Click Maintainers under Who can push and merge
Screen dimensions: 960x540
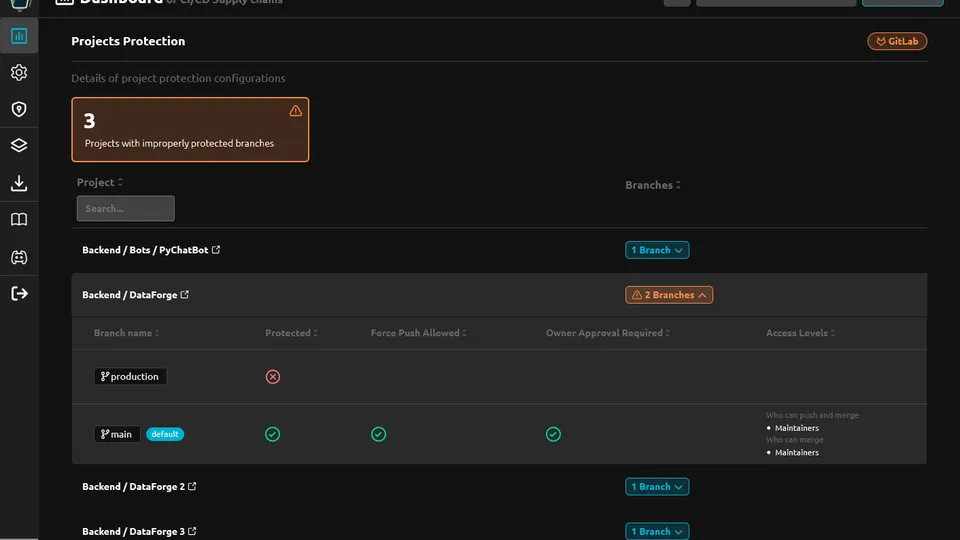coord(797,428)
